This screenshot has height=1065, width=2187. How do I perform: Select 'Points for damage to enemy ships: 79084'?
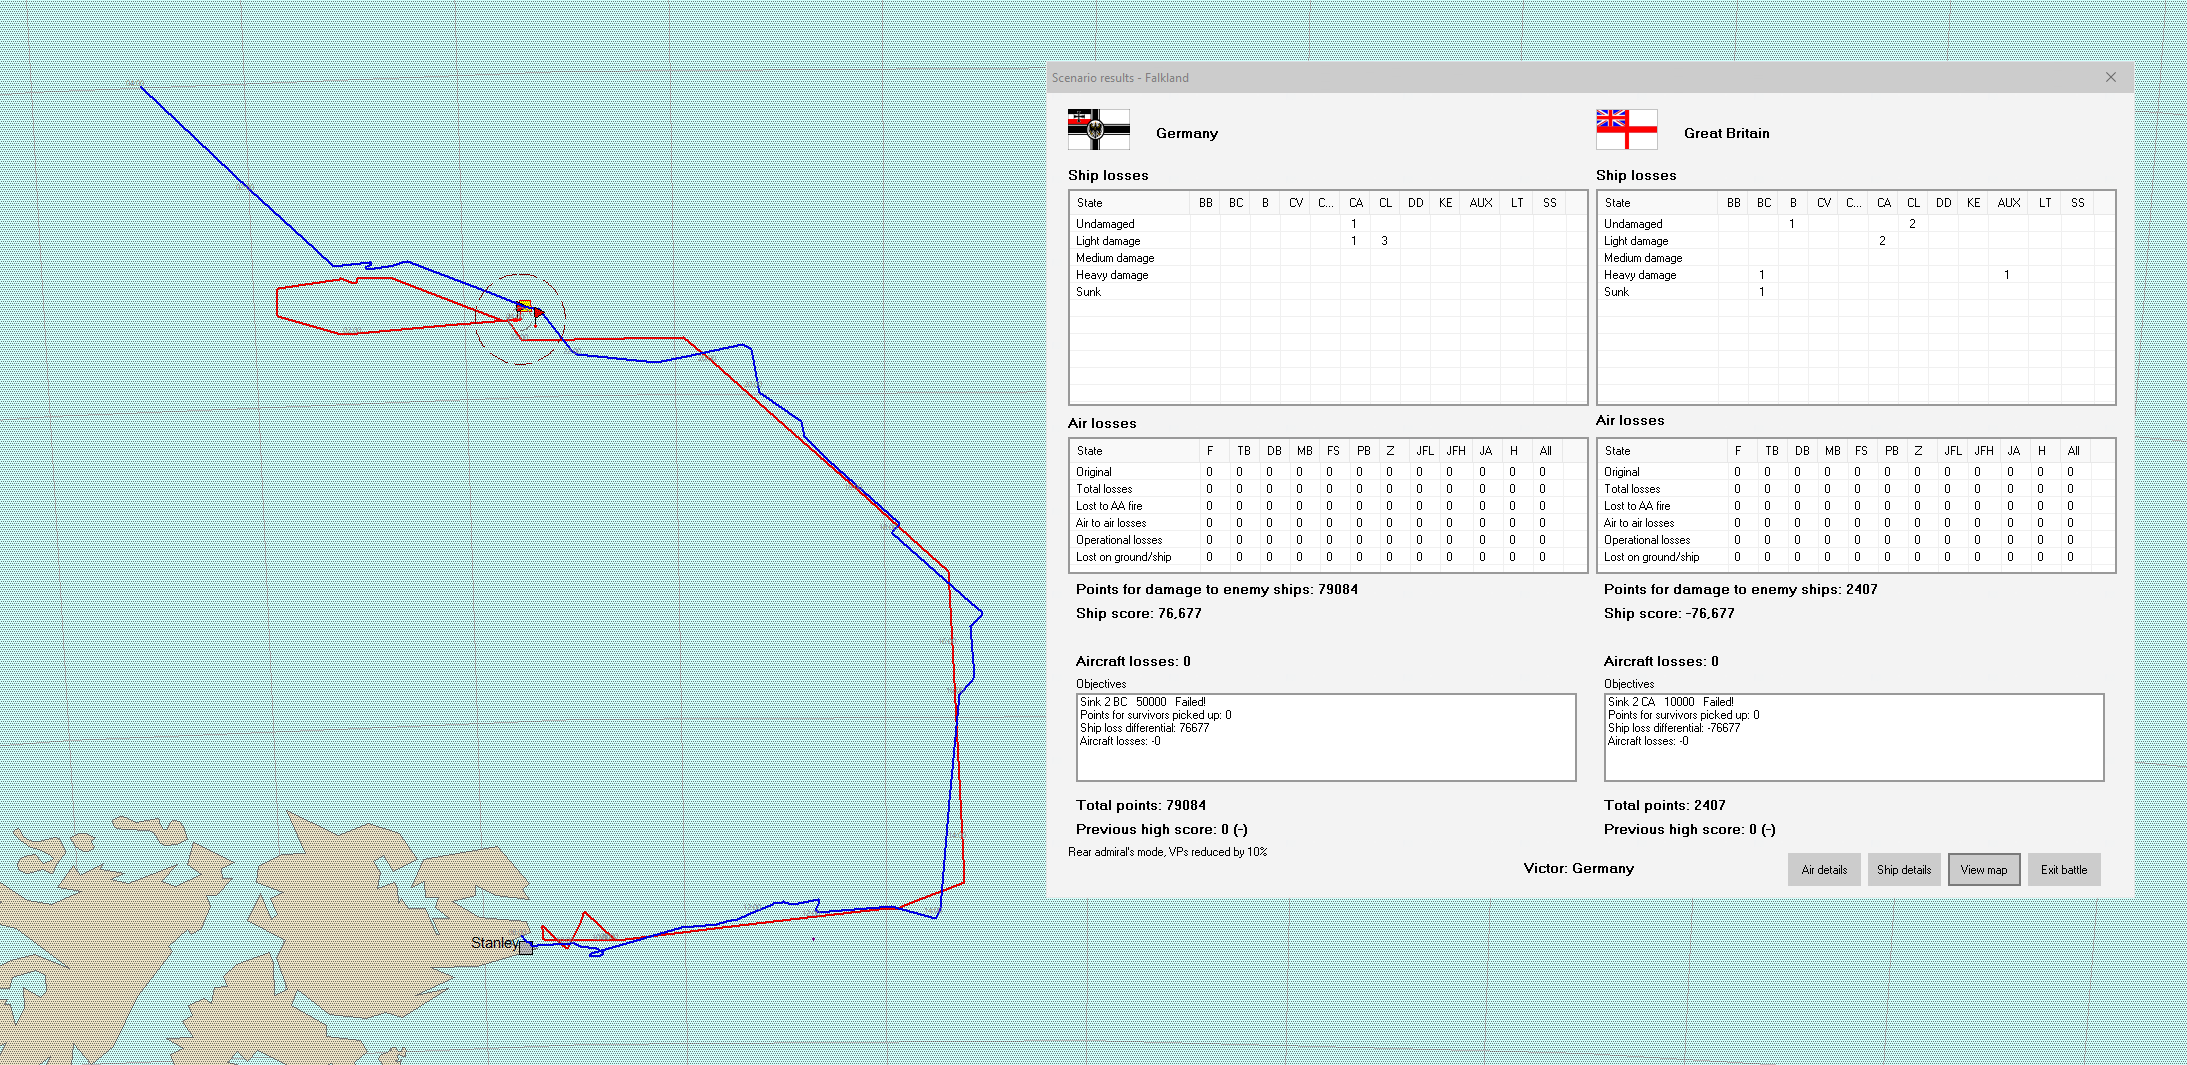pos(1217,589)
